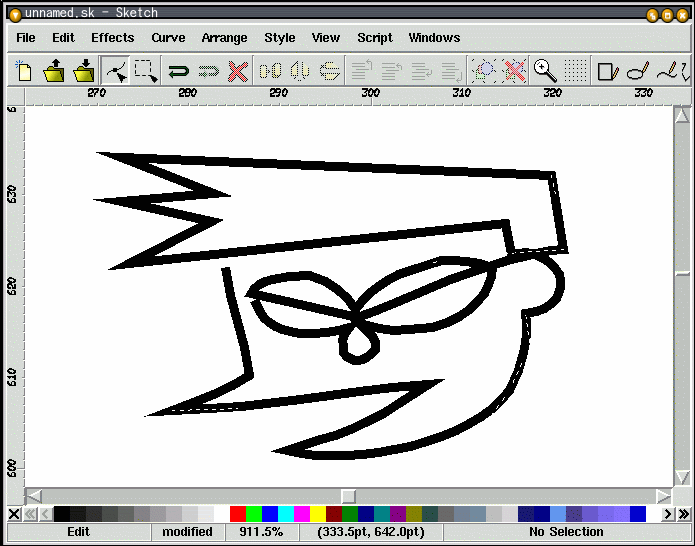Open the Edit menu
The image size is (695, 546).
pos(63,38)
